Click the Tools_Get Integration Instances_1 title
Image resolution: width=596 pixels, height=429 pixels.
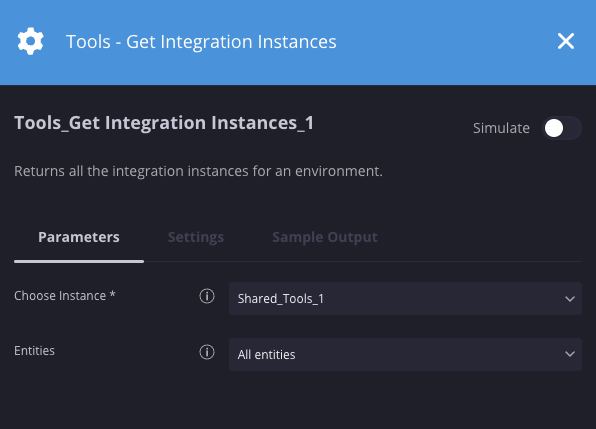(x=164, y=123)
